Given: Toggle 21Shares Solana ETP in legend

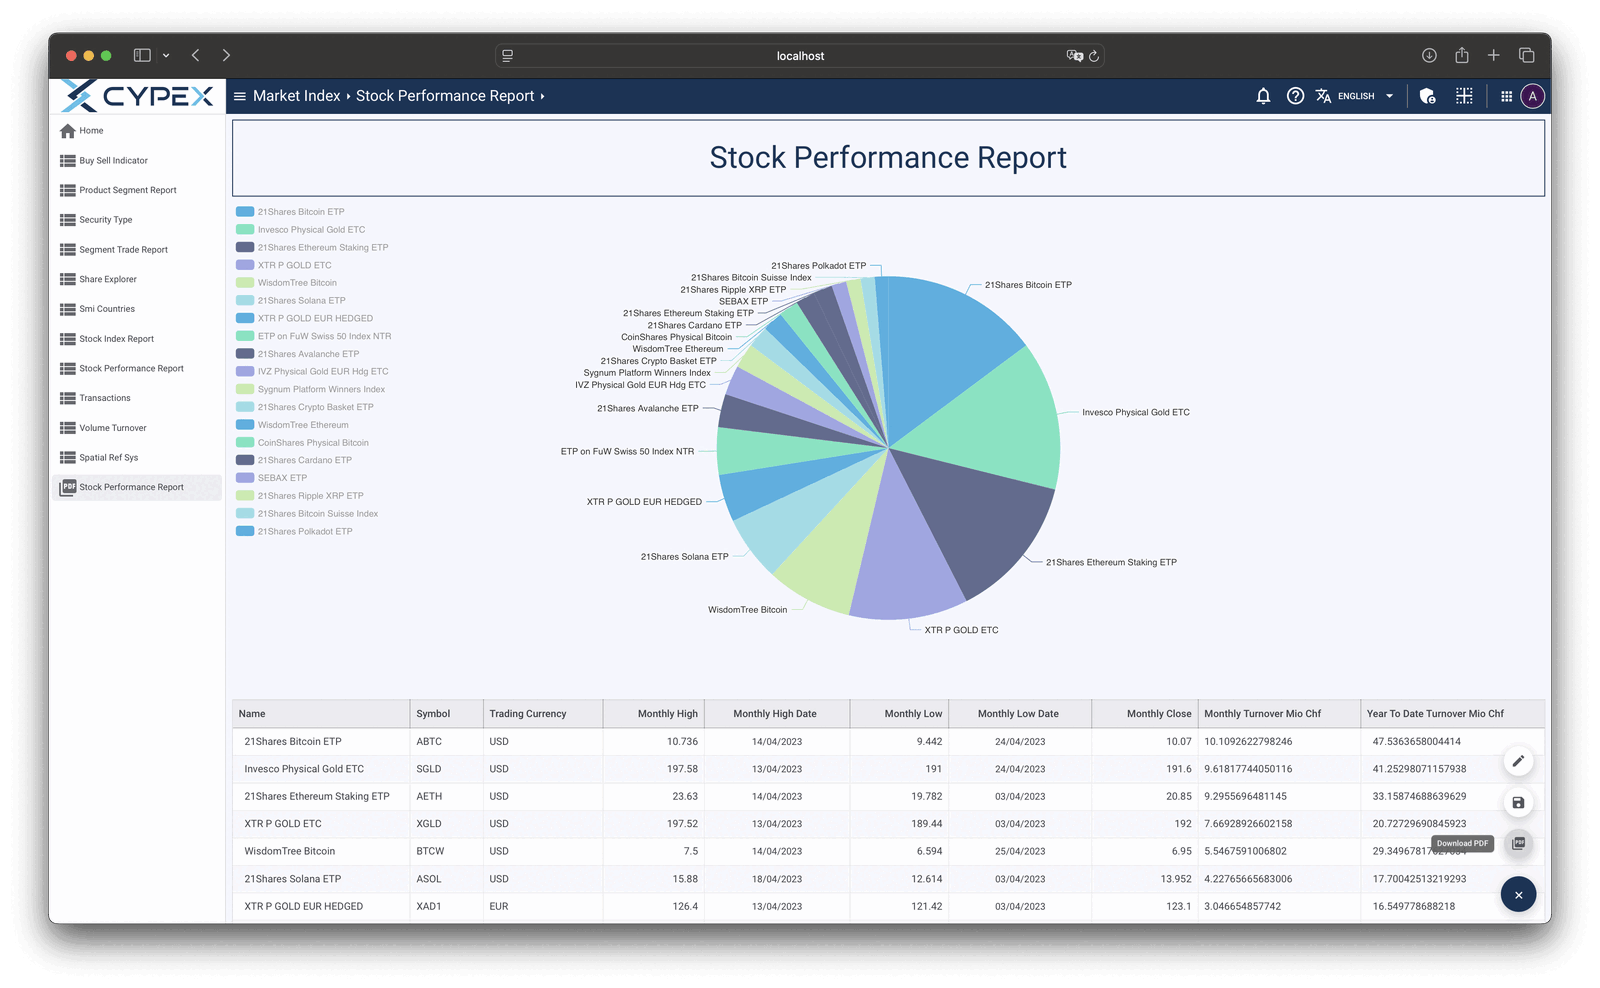Looking at the screenshot, I should [291, 301].
